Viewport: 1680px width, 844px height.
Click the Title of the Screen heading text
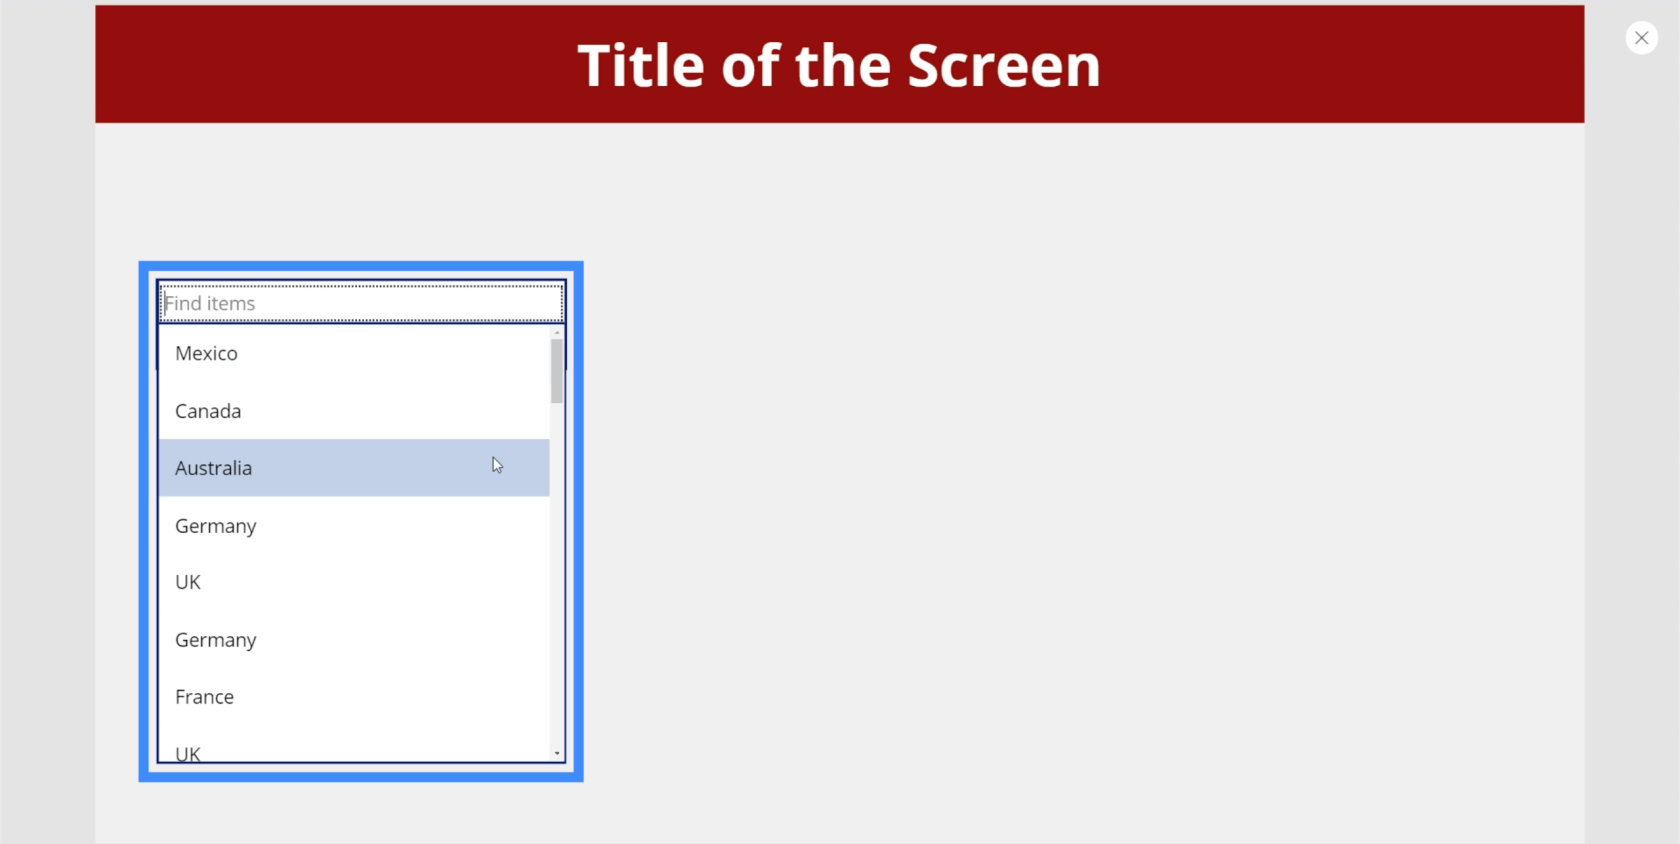point(839,66)
